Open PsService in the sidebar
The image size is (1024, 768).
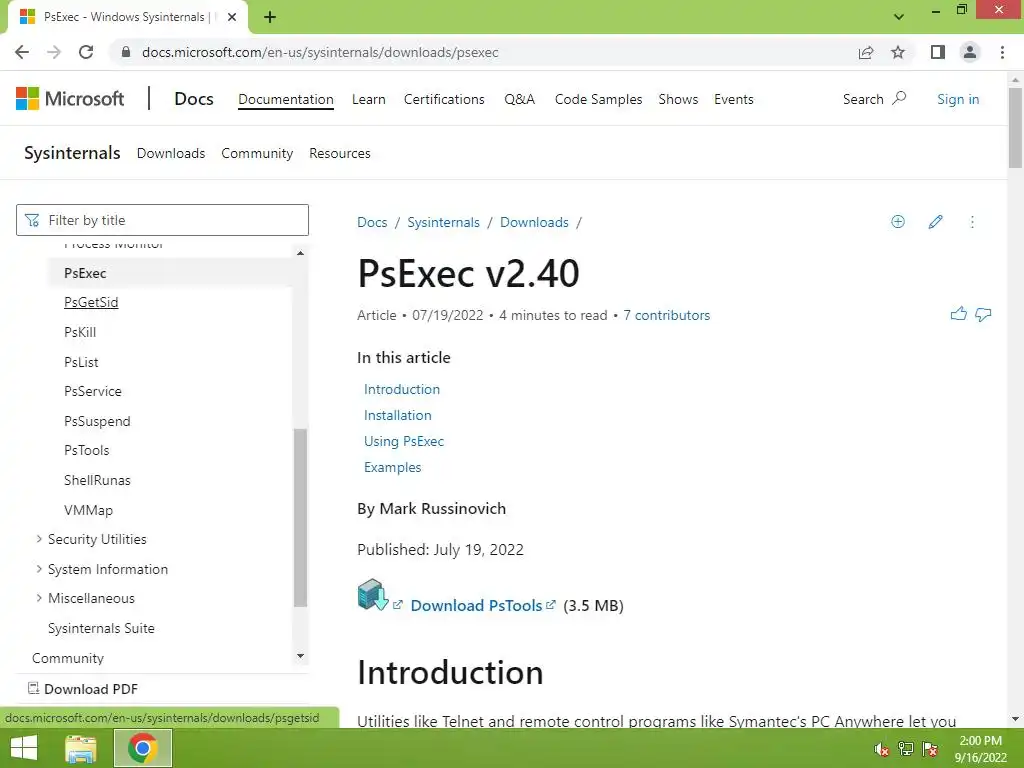93,391
